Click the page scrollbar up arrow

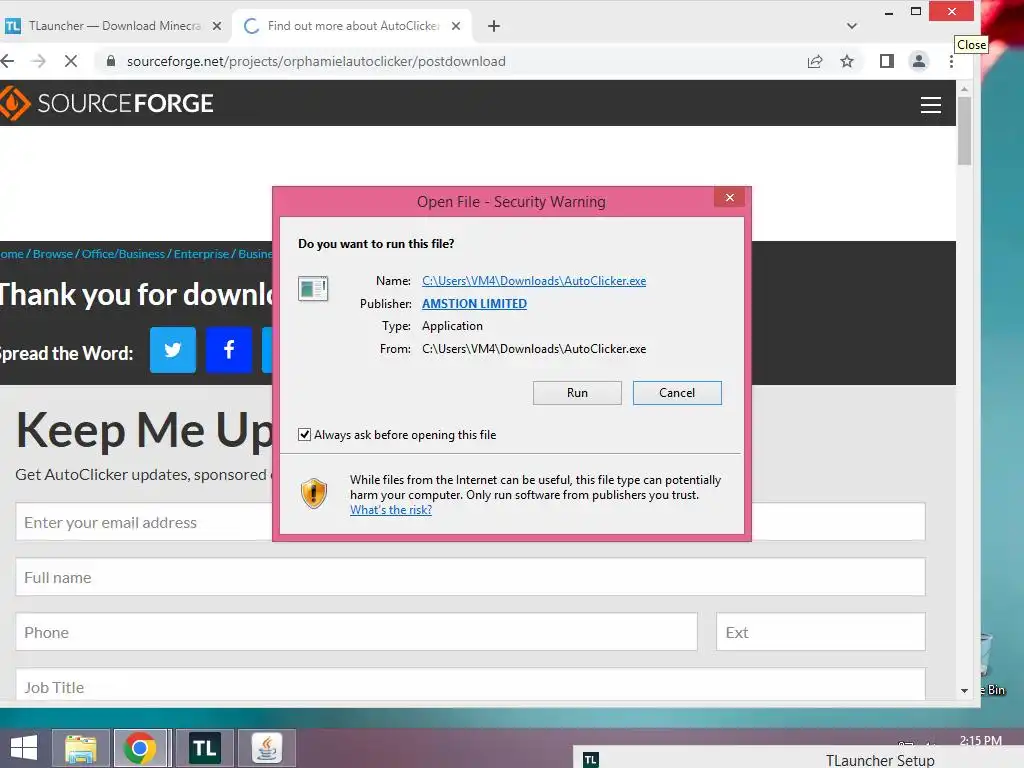[965, 89]
